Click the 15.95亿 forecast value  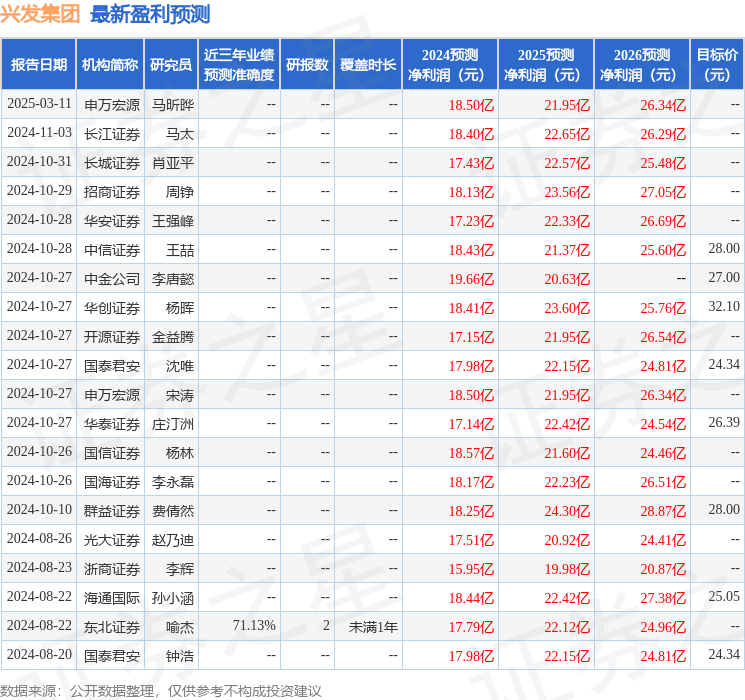(x=471, y=569)
